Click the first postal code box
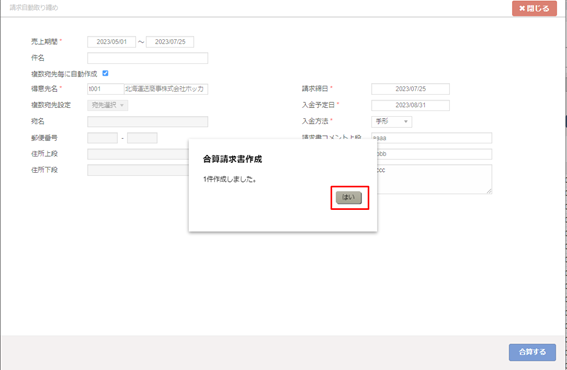567x370 pixels. click(102, 138)
